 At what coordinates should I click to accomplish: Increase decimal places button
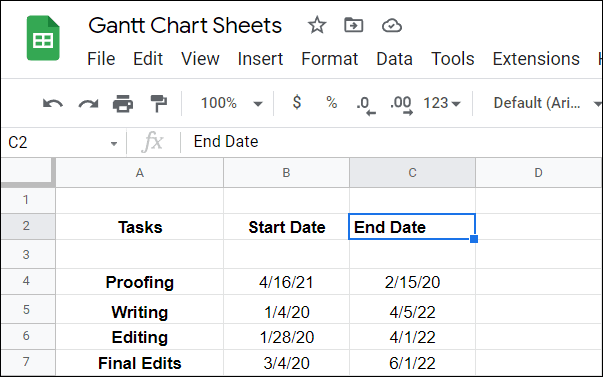[x=401, y=105]
